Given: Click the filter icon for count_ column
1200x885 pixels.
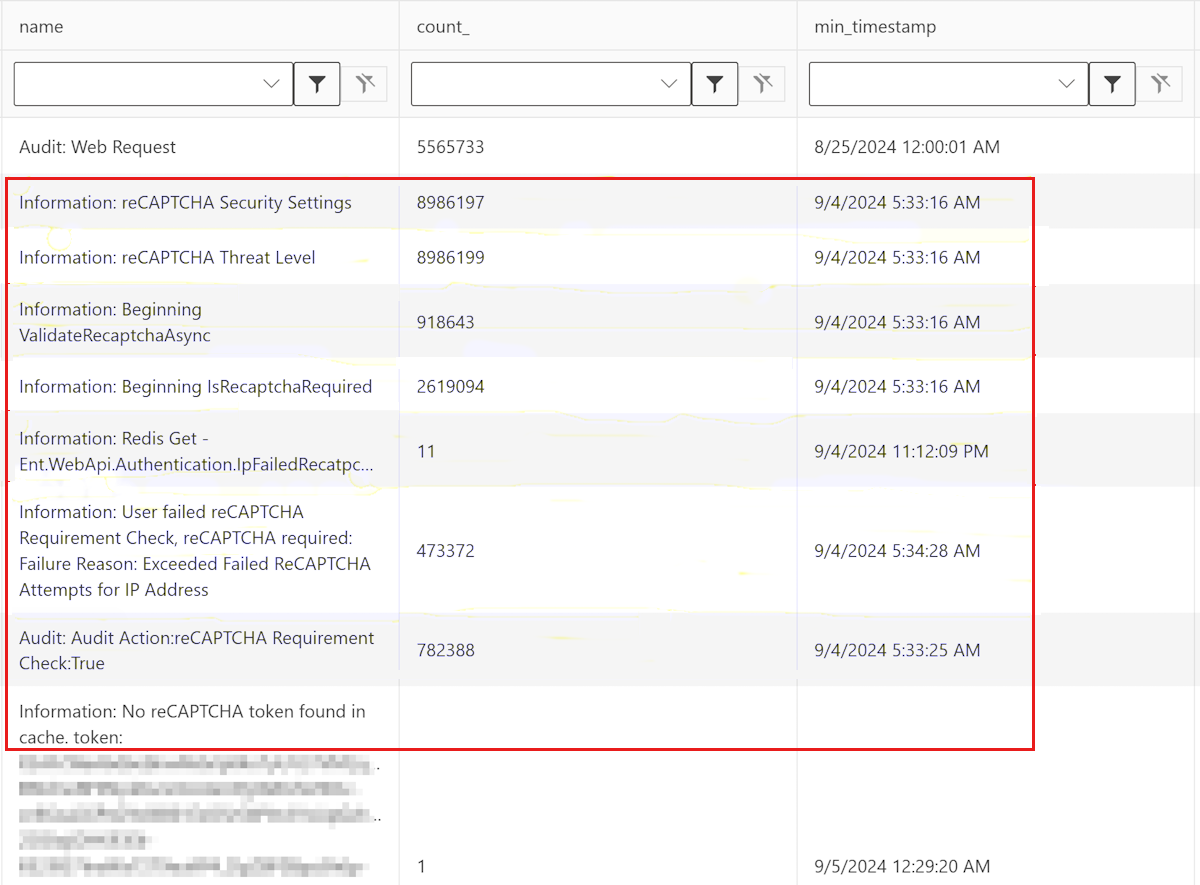Looking at the screenshot, I should (x=714, y=85).
